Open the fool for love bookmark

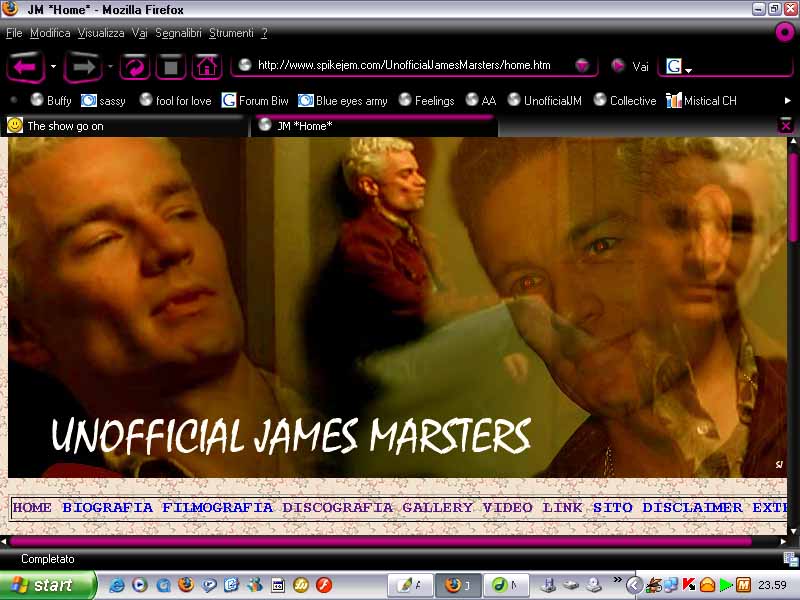pyautogui.click(x=176, y=101)
